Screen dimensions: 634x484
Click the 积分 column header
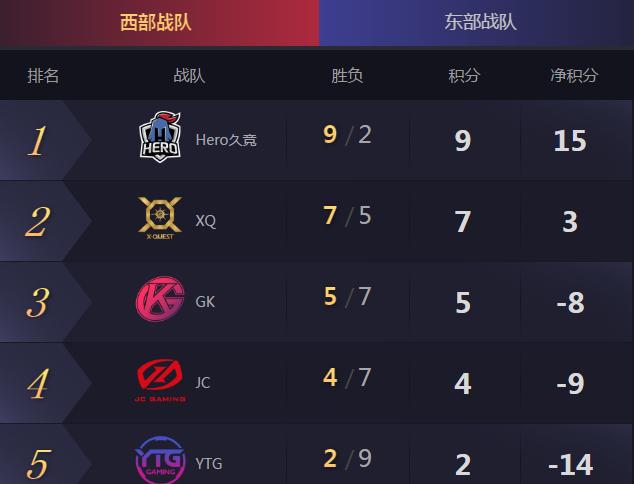(x=464, y=76)
